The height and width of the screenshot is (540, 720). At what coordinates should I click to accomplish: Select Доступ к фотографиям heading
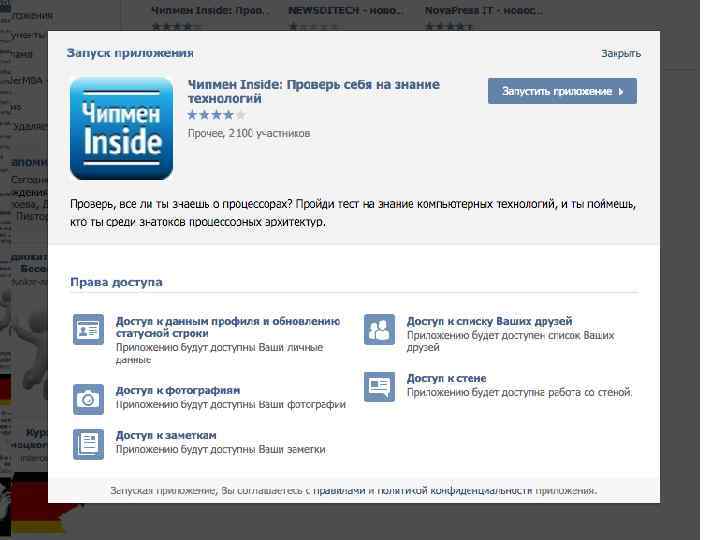pos(178,390)
